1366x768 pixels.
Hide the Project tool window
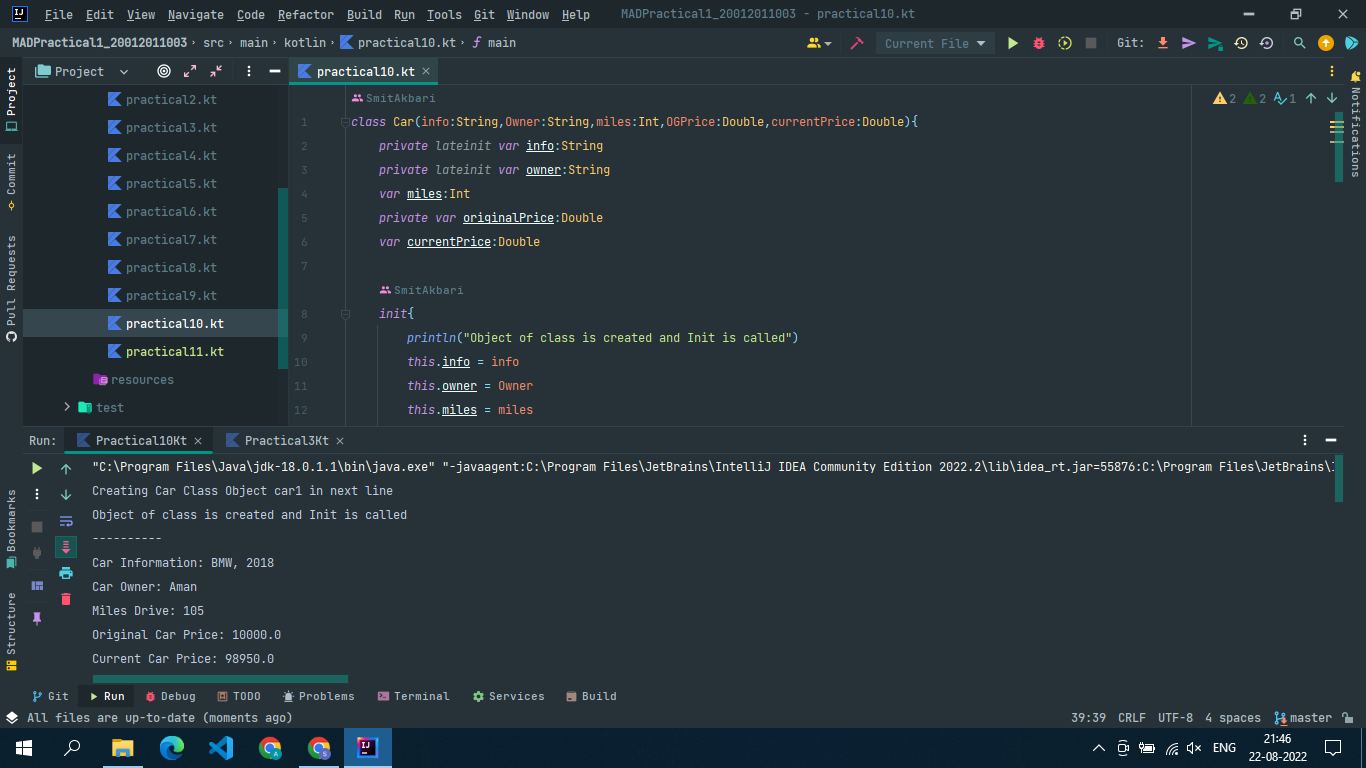[x=275, y=71]
